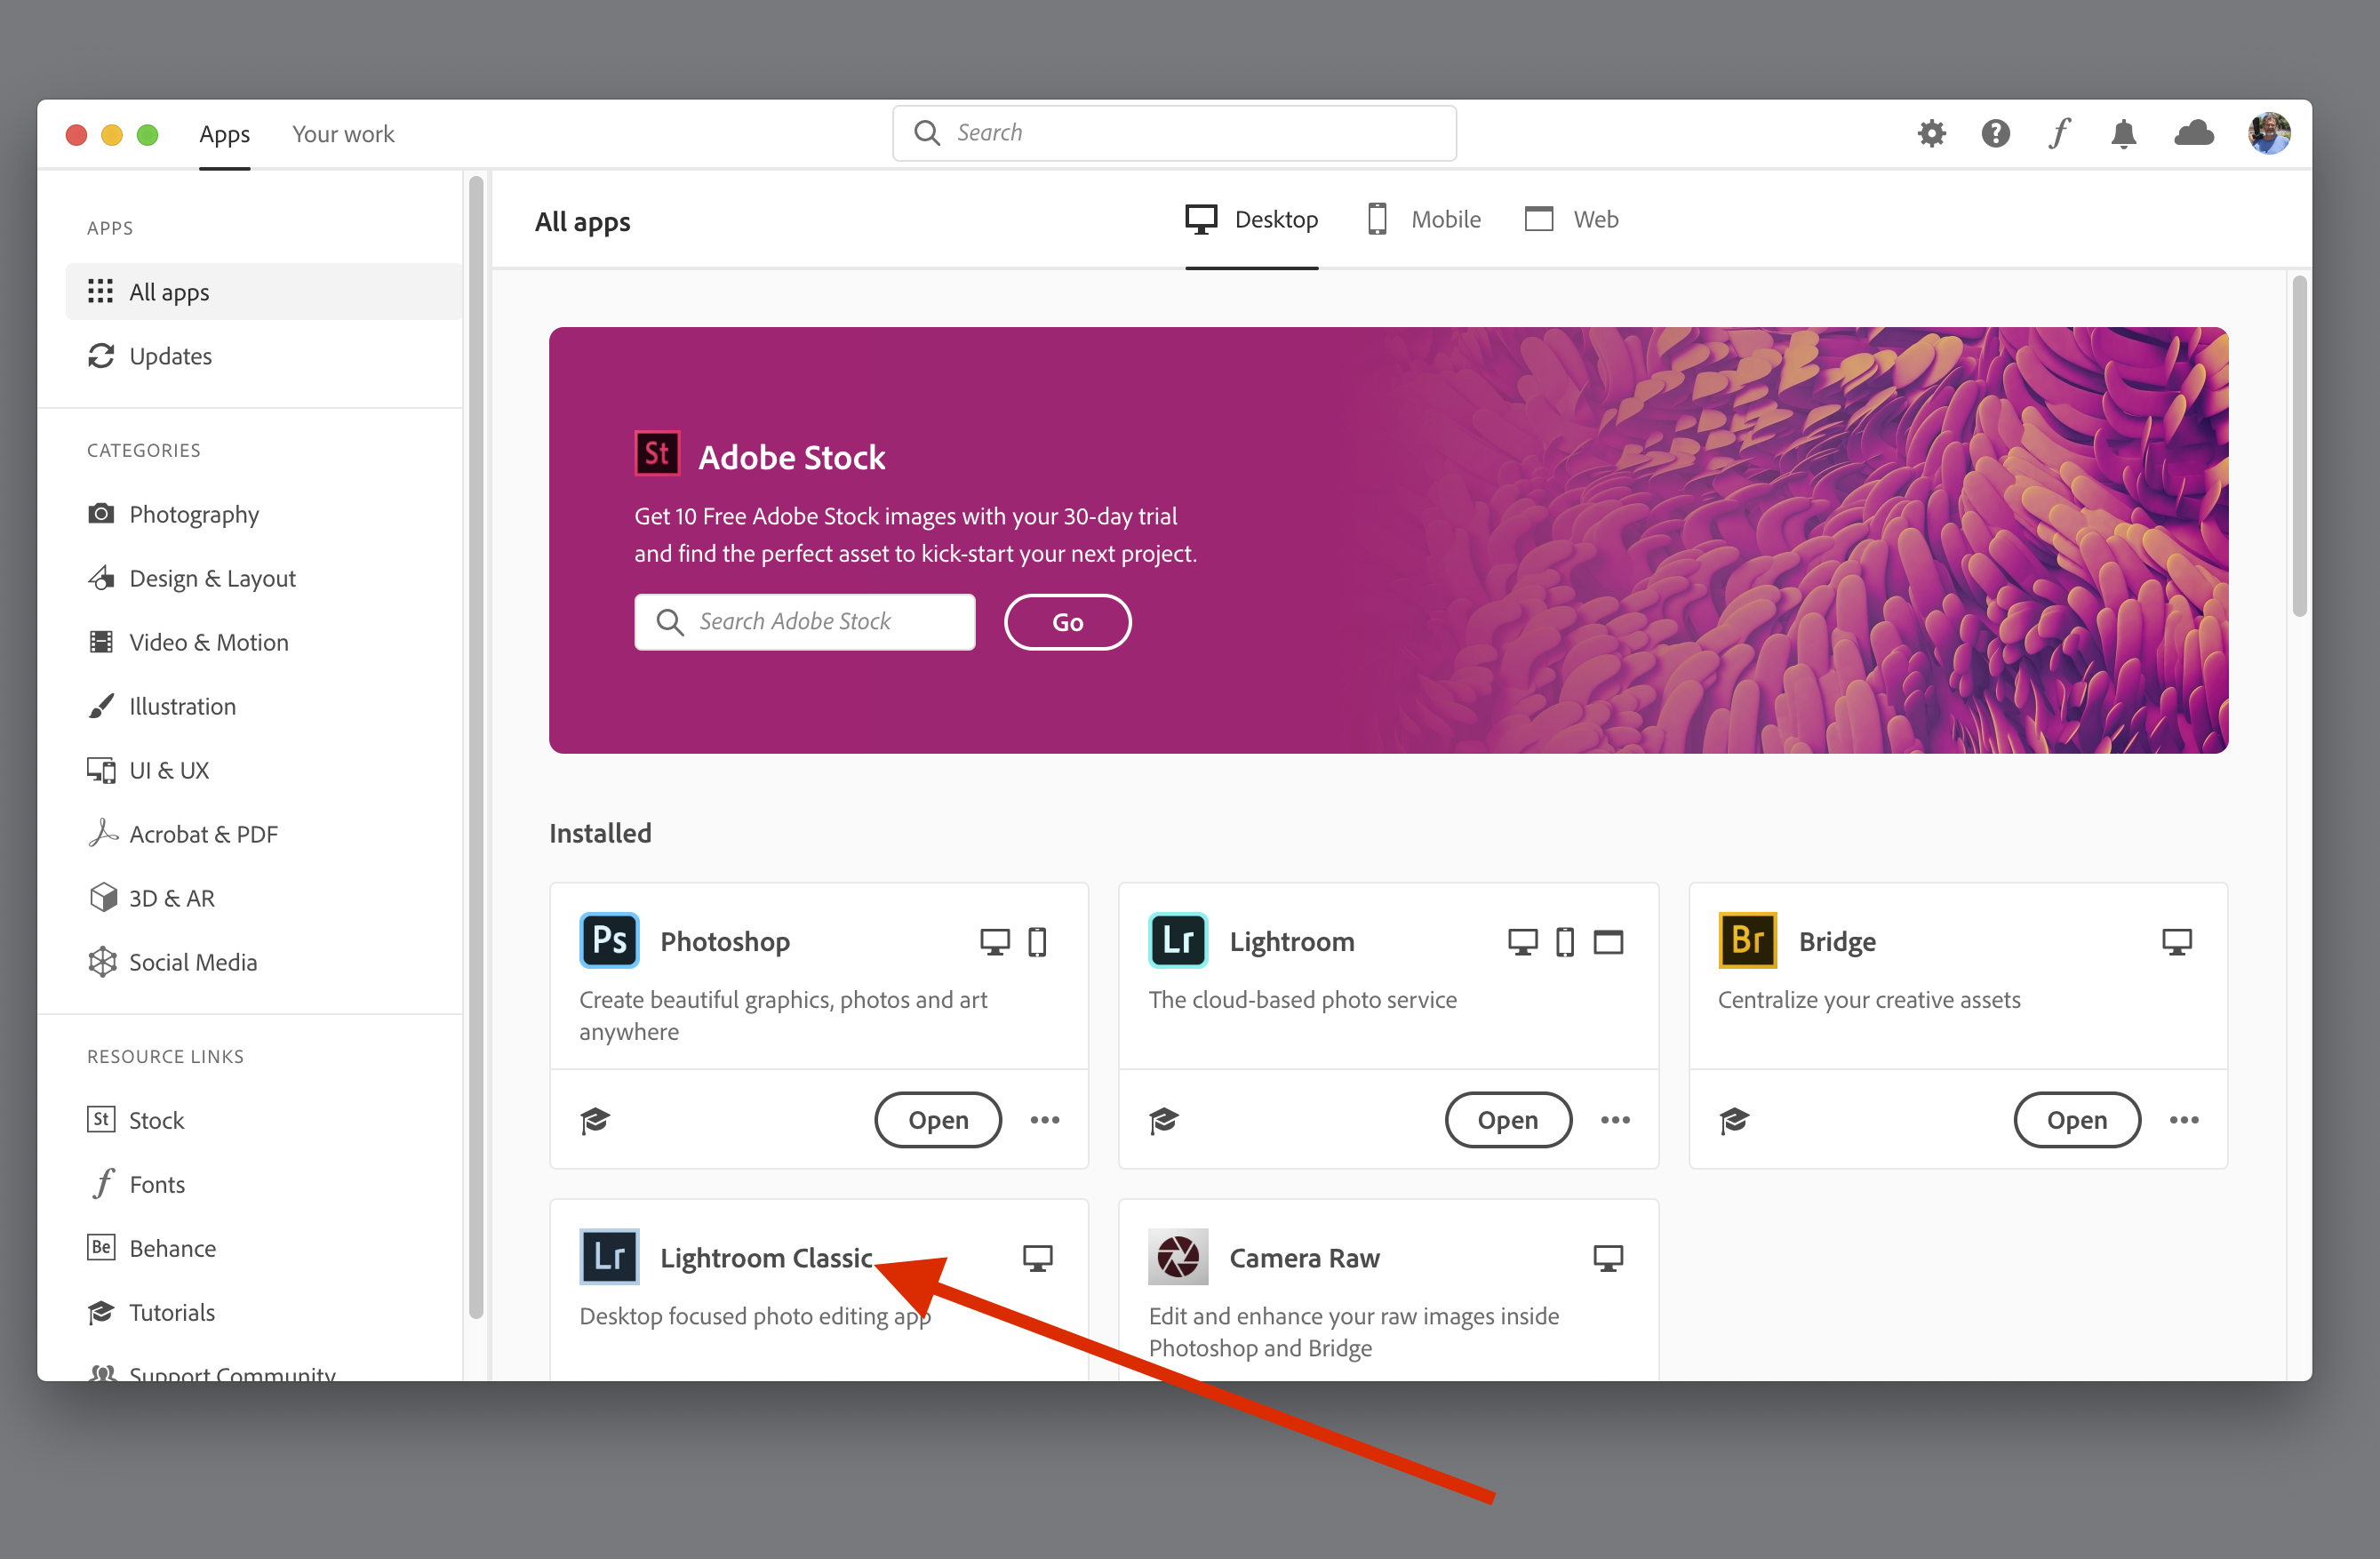Click the Lightroom app icon
The height and width of the screenshot is (1559, 2380).
(x=1176, y=938)
